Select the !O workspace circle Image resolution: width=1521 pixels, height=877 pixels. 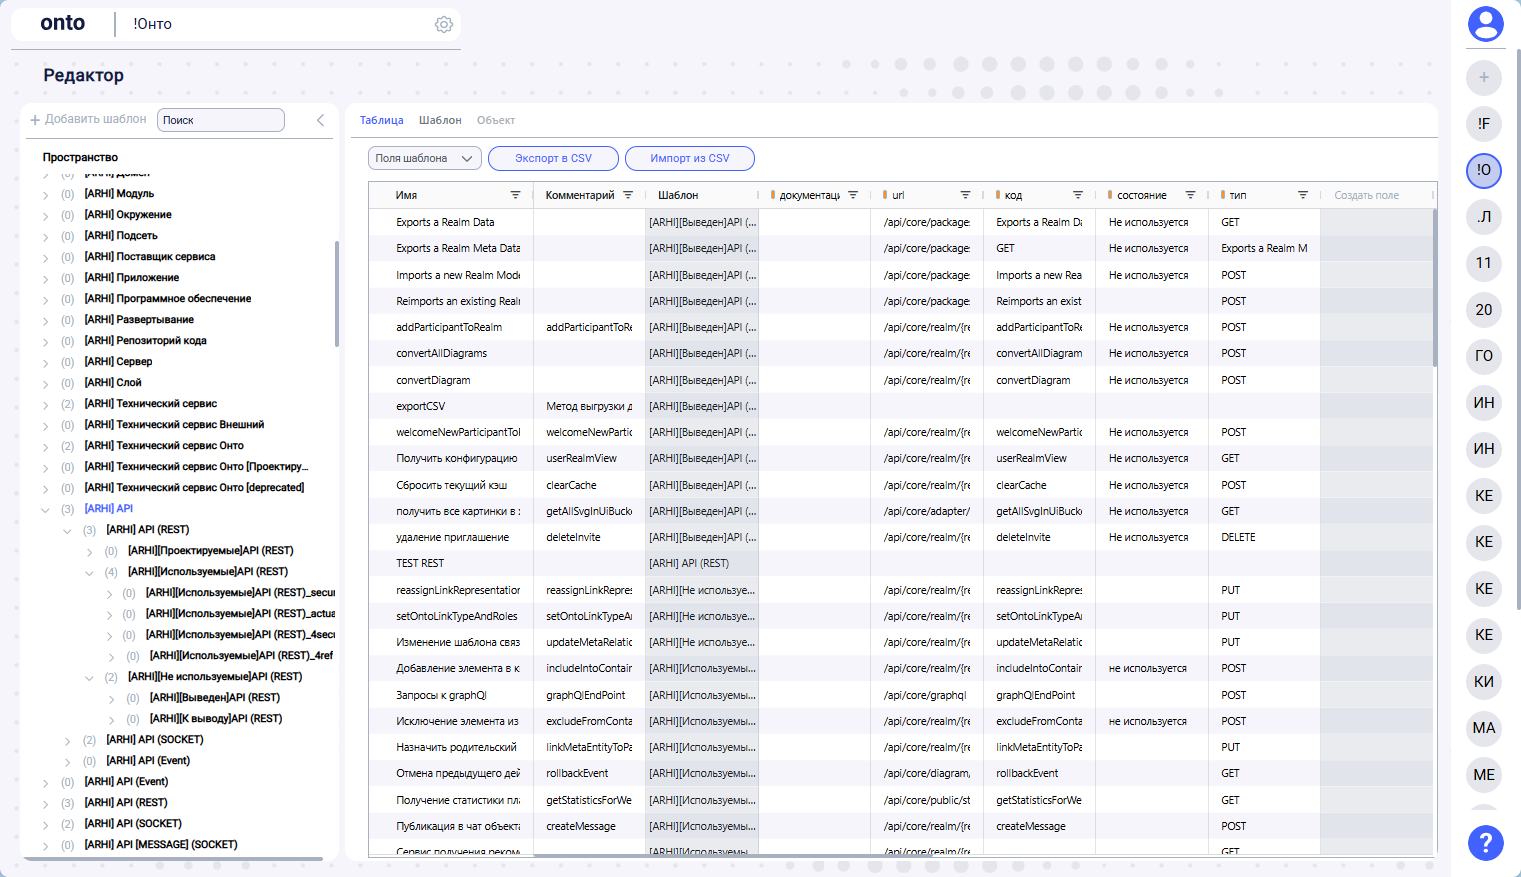pos(1484,170)
